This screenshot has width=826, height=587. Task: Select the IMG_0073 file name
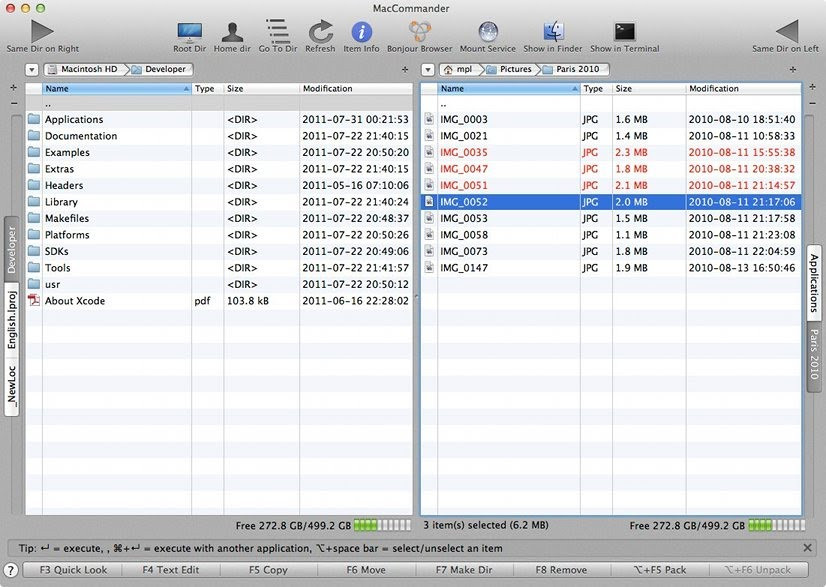click(464, 251)
